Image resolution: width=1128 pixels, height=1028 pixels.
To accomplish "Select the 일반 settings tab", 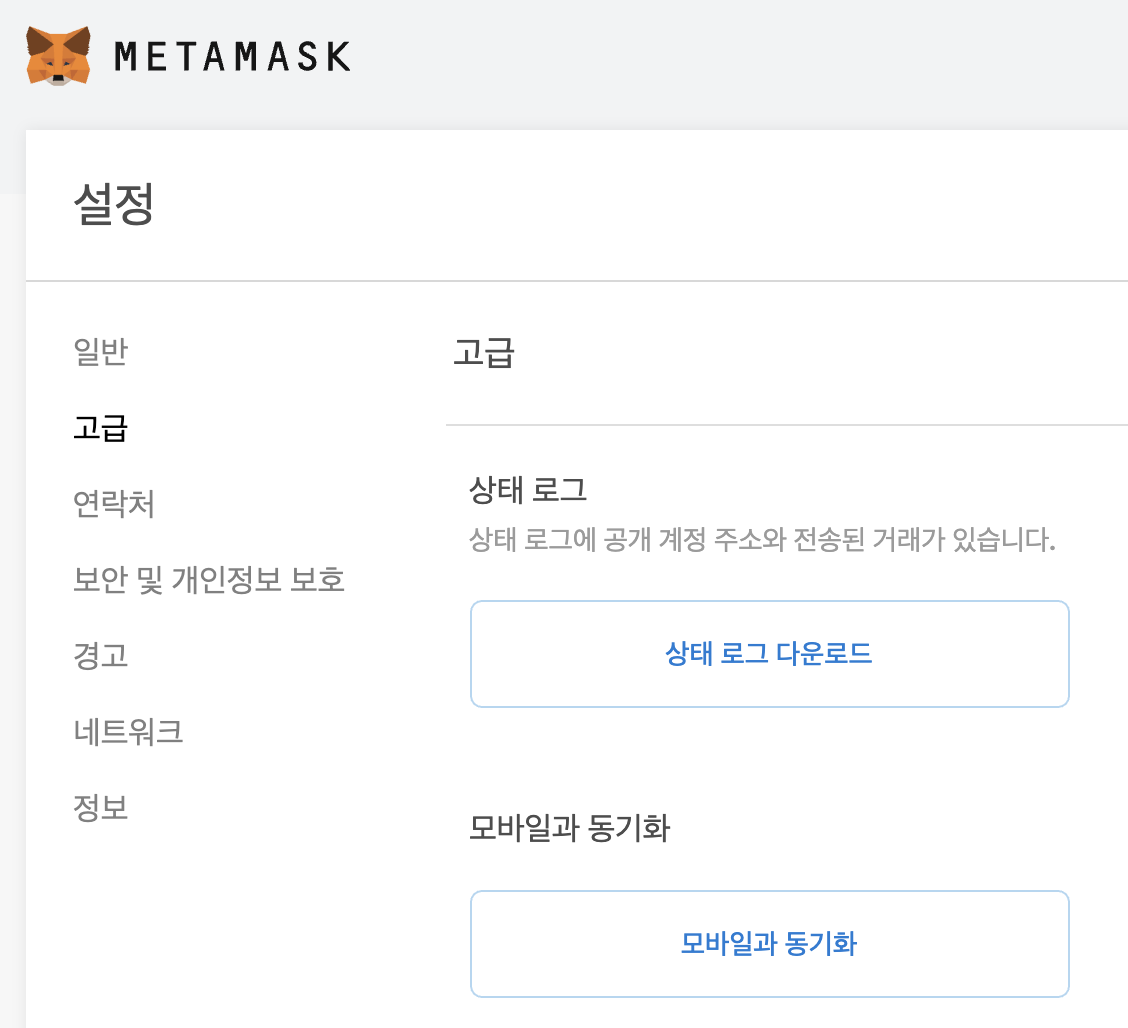I will point(100,352).
